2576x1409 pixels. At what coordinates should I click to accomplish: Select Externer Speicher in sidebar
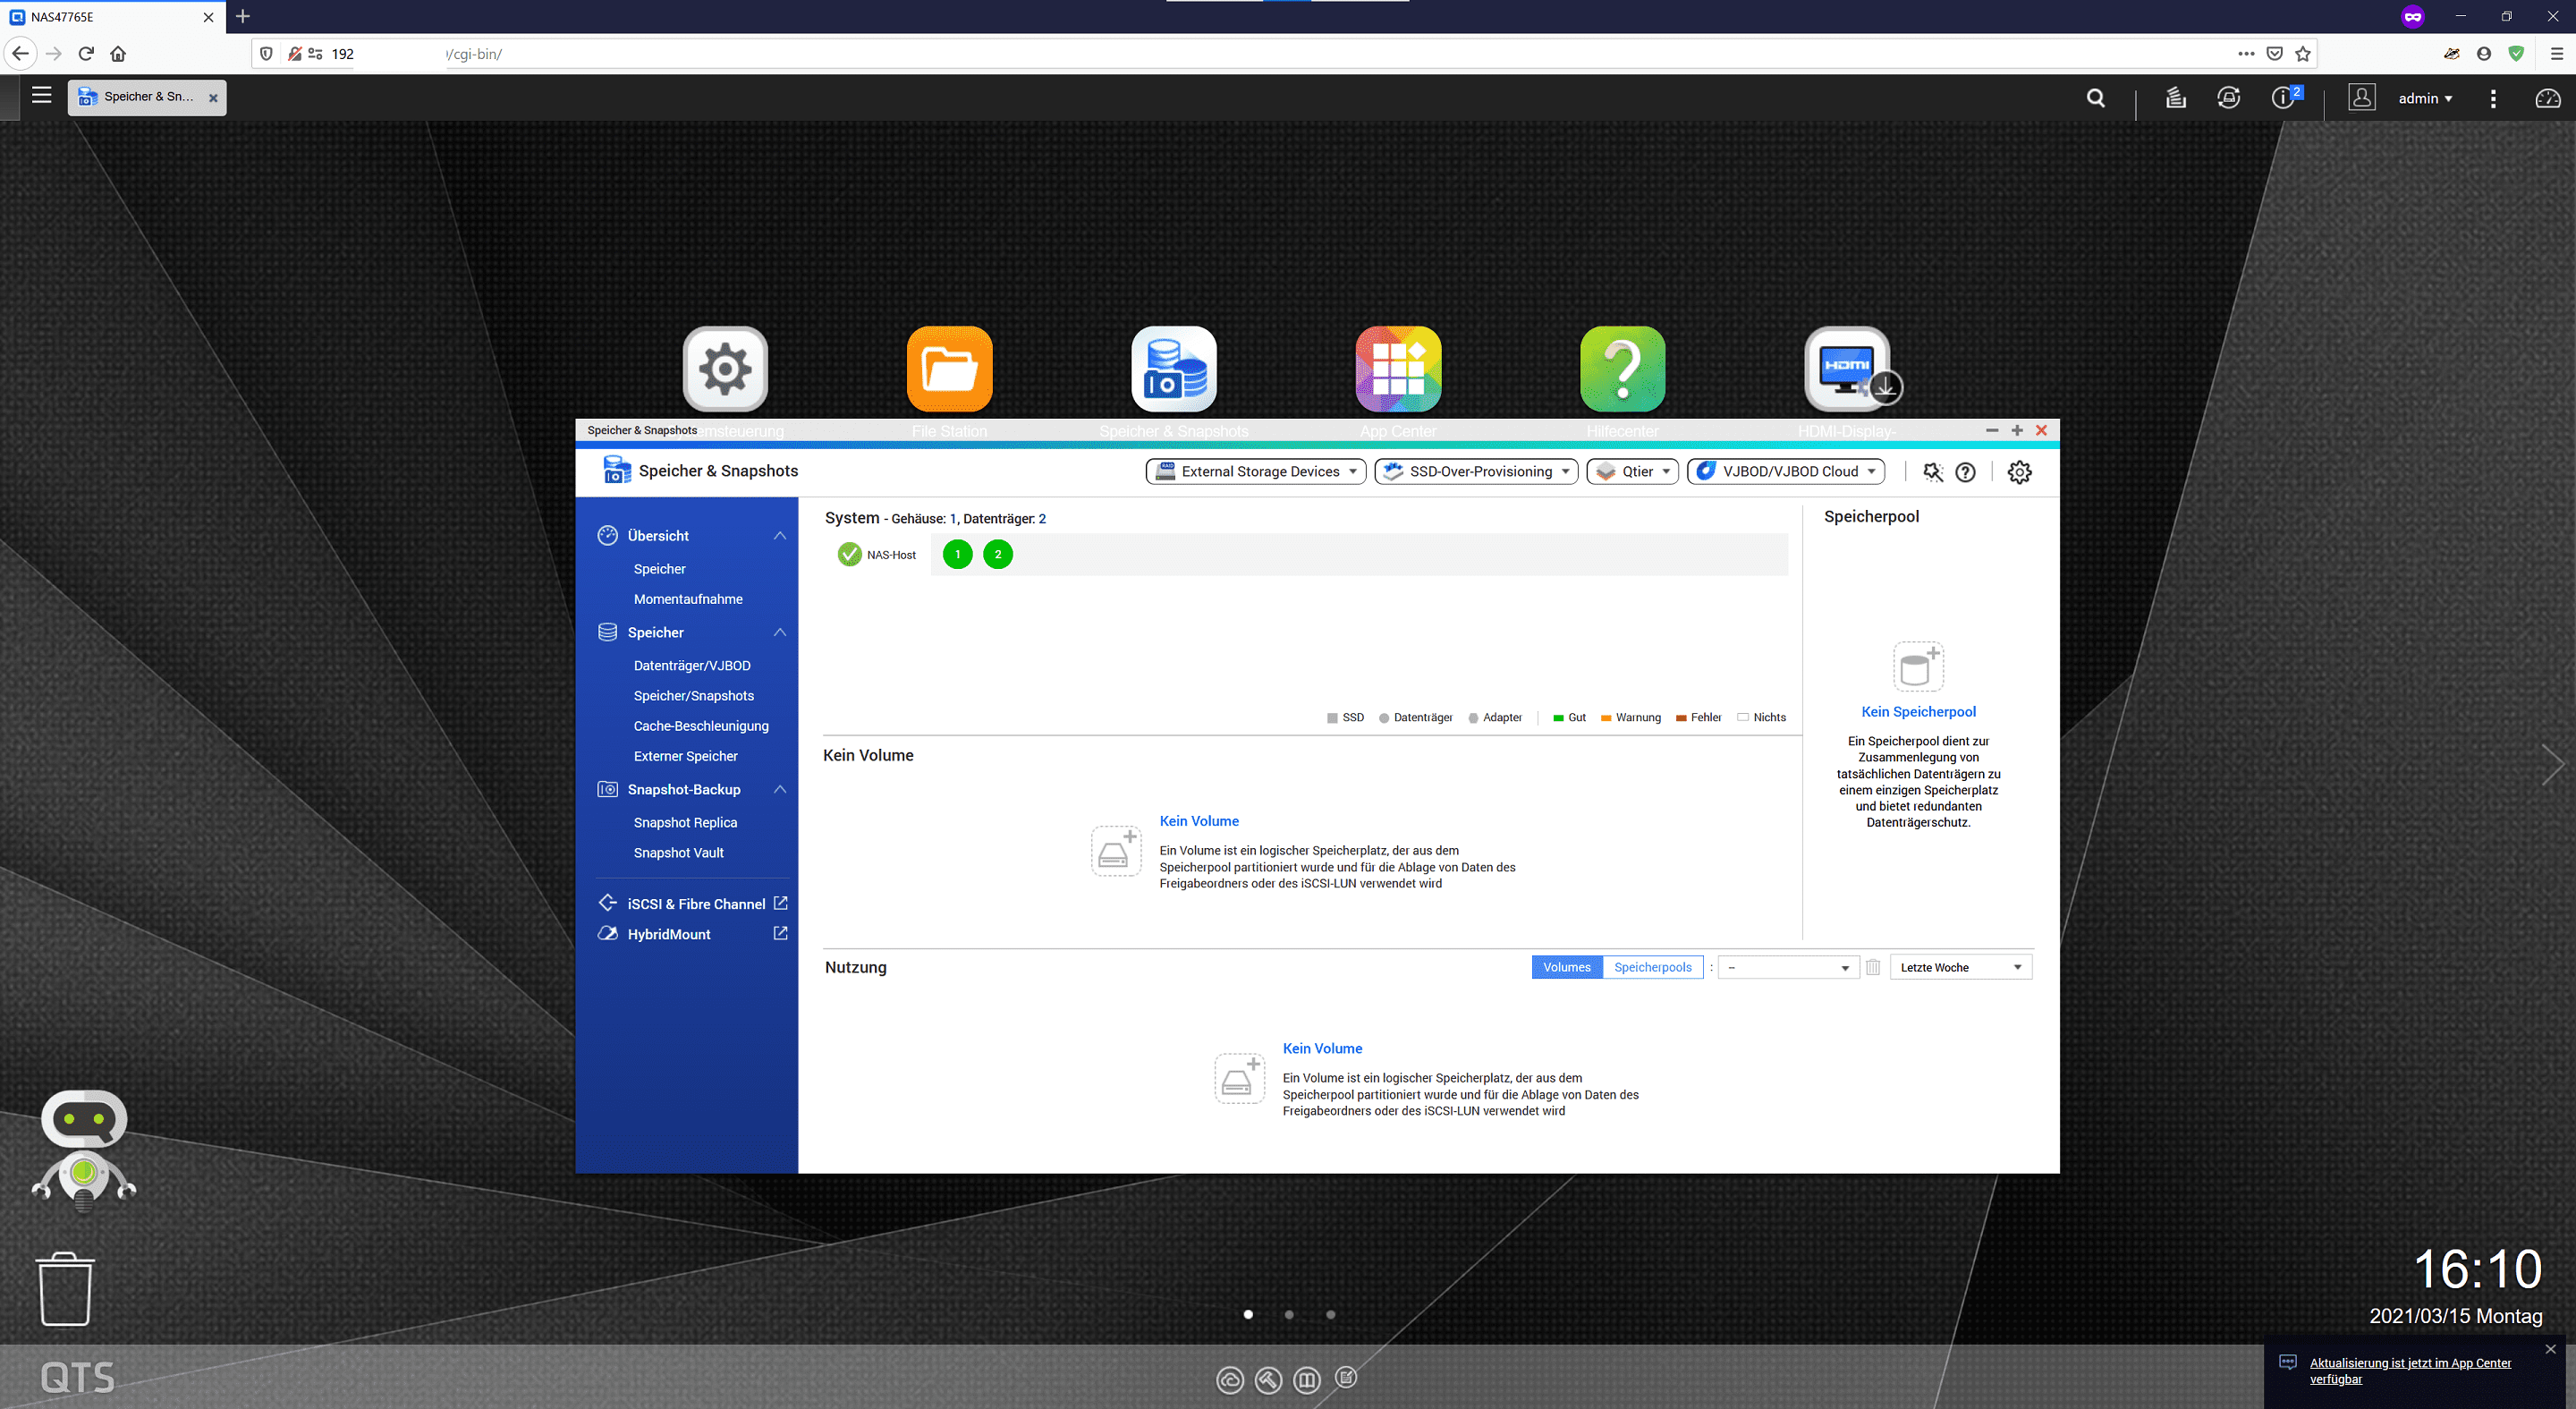point(686,756)
